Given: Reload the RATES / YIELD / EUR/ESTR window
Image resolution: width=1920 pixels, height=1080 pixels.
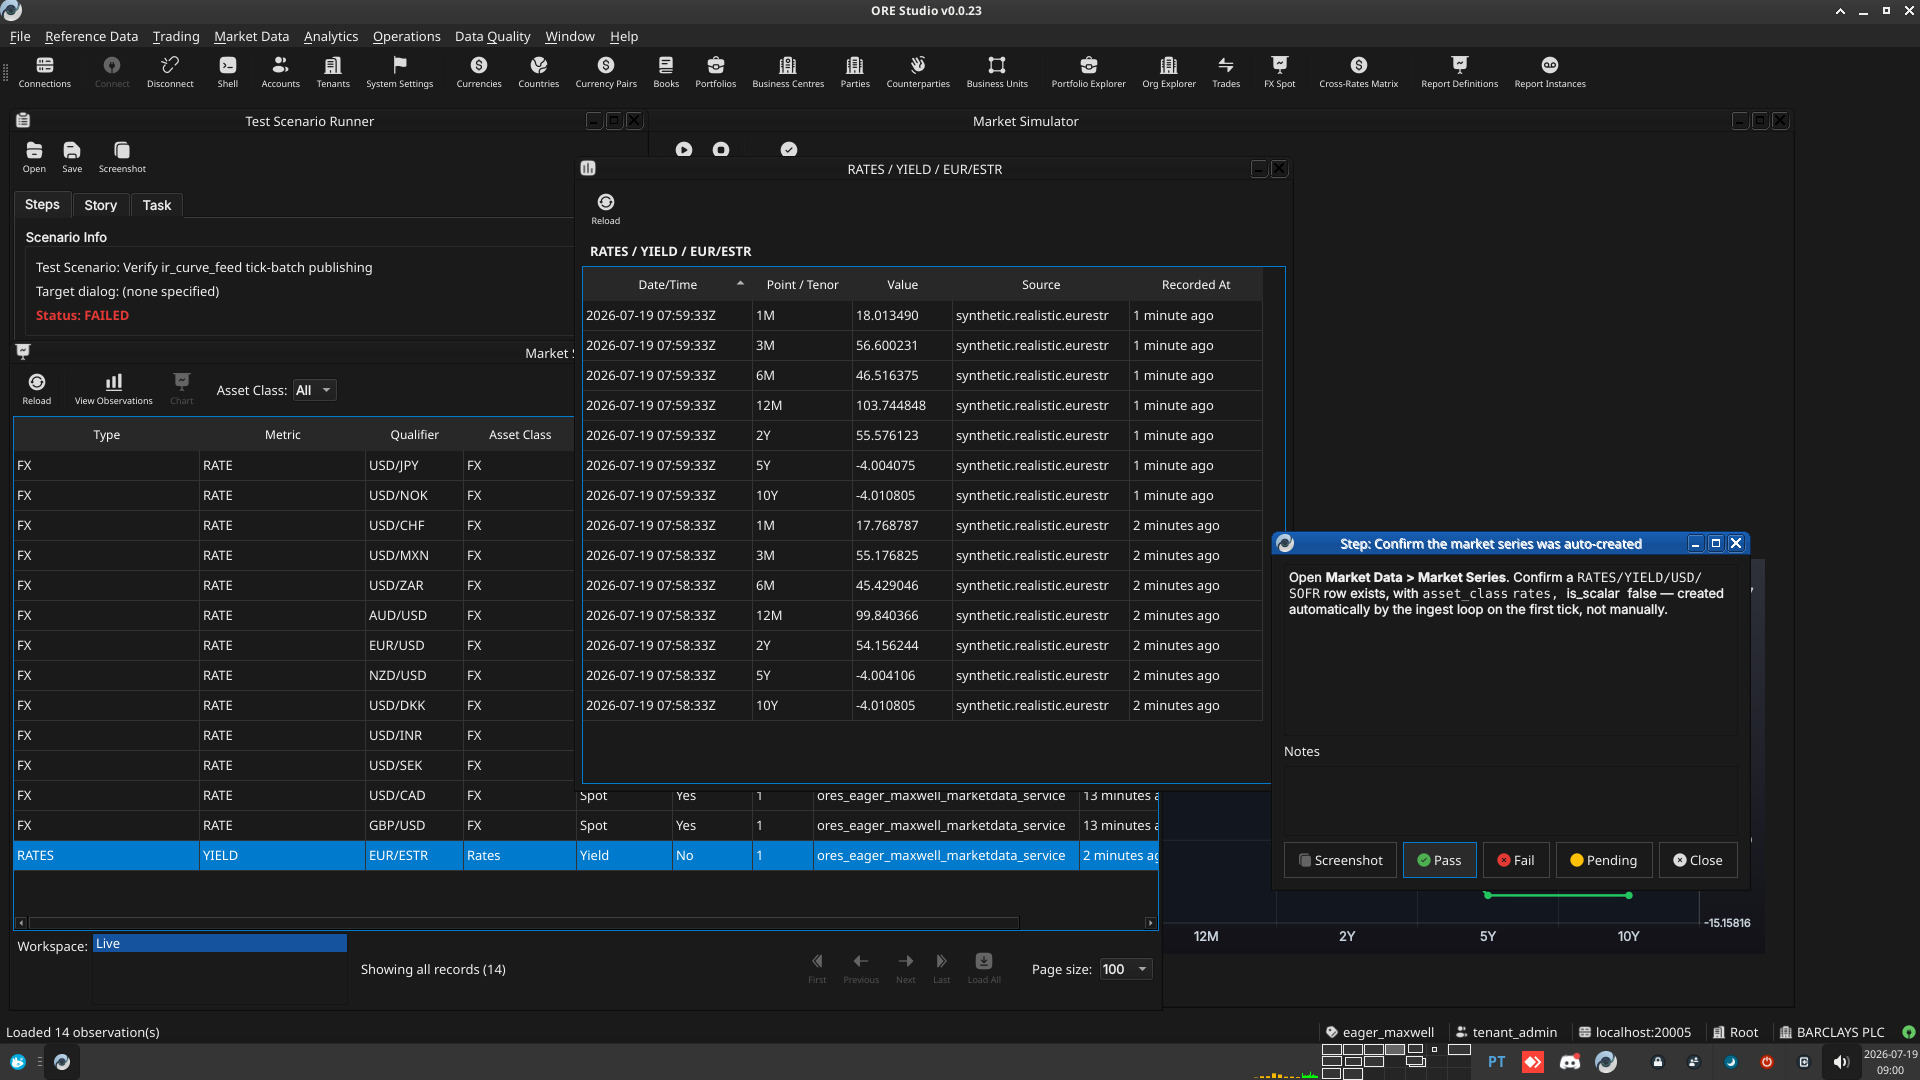Looking at the screenshot, I should (x=605, y=209).
